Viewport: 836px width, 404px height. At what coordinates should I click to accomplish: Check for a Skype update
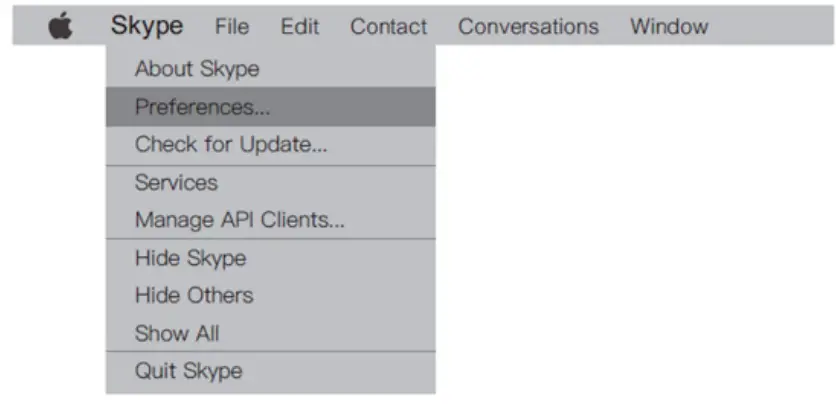[231, 144]
